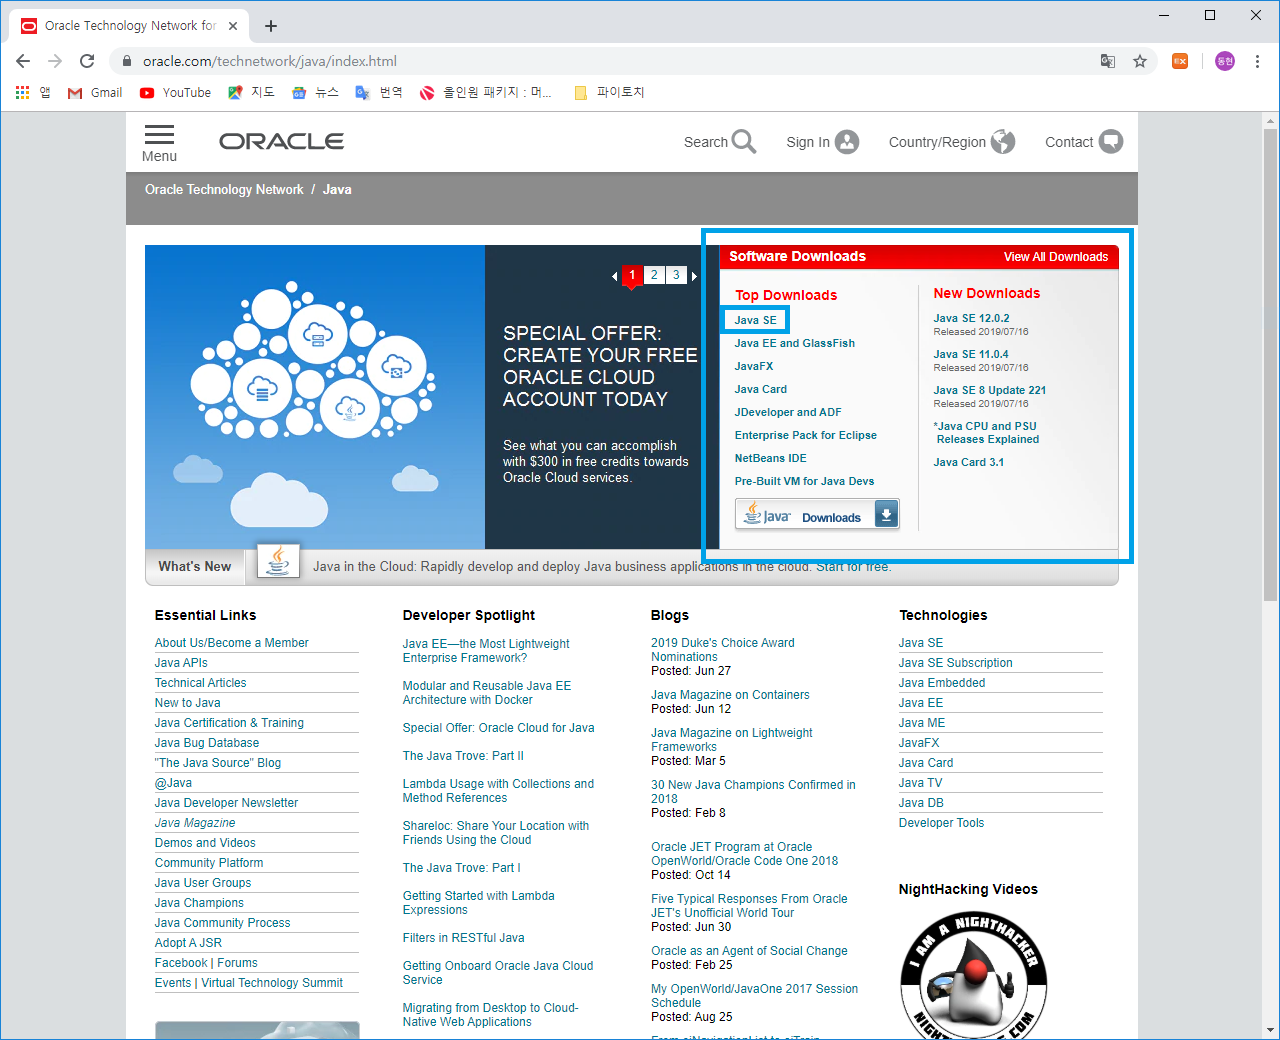Open the Chrome three-dot menu
The height and width of the screenshot is (1040, 1280).
(1257, 61)
